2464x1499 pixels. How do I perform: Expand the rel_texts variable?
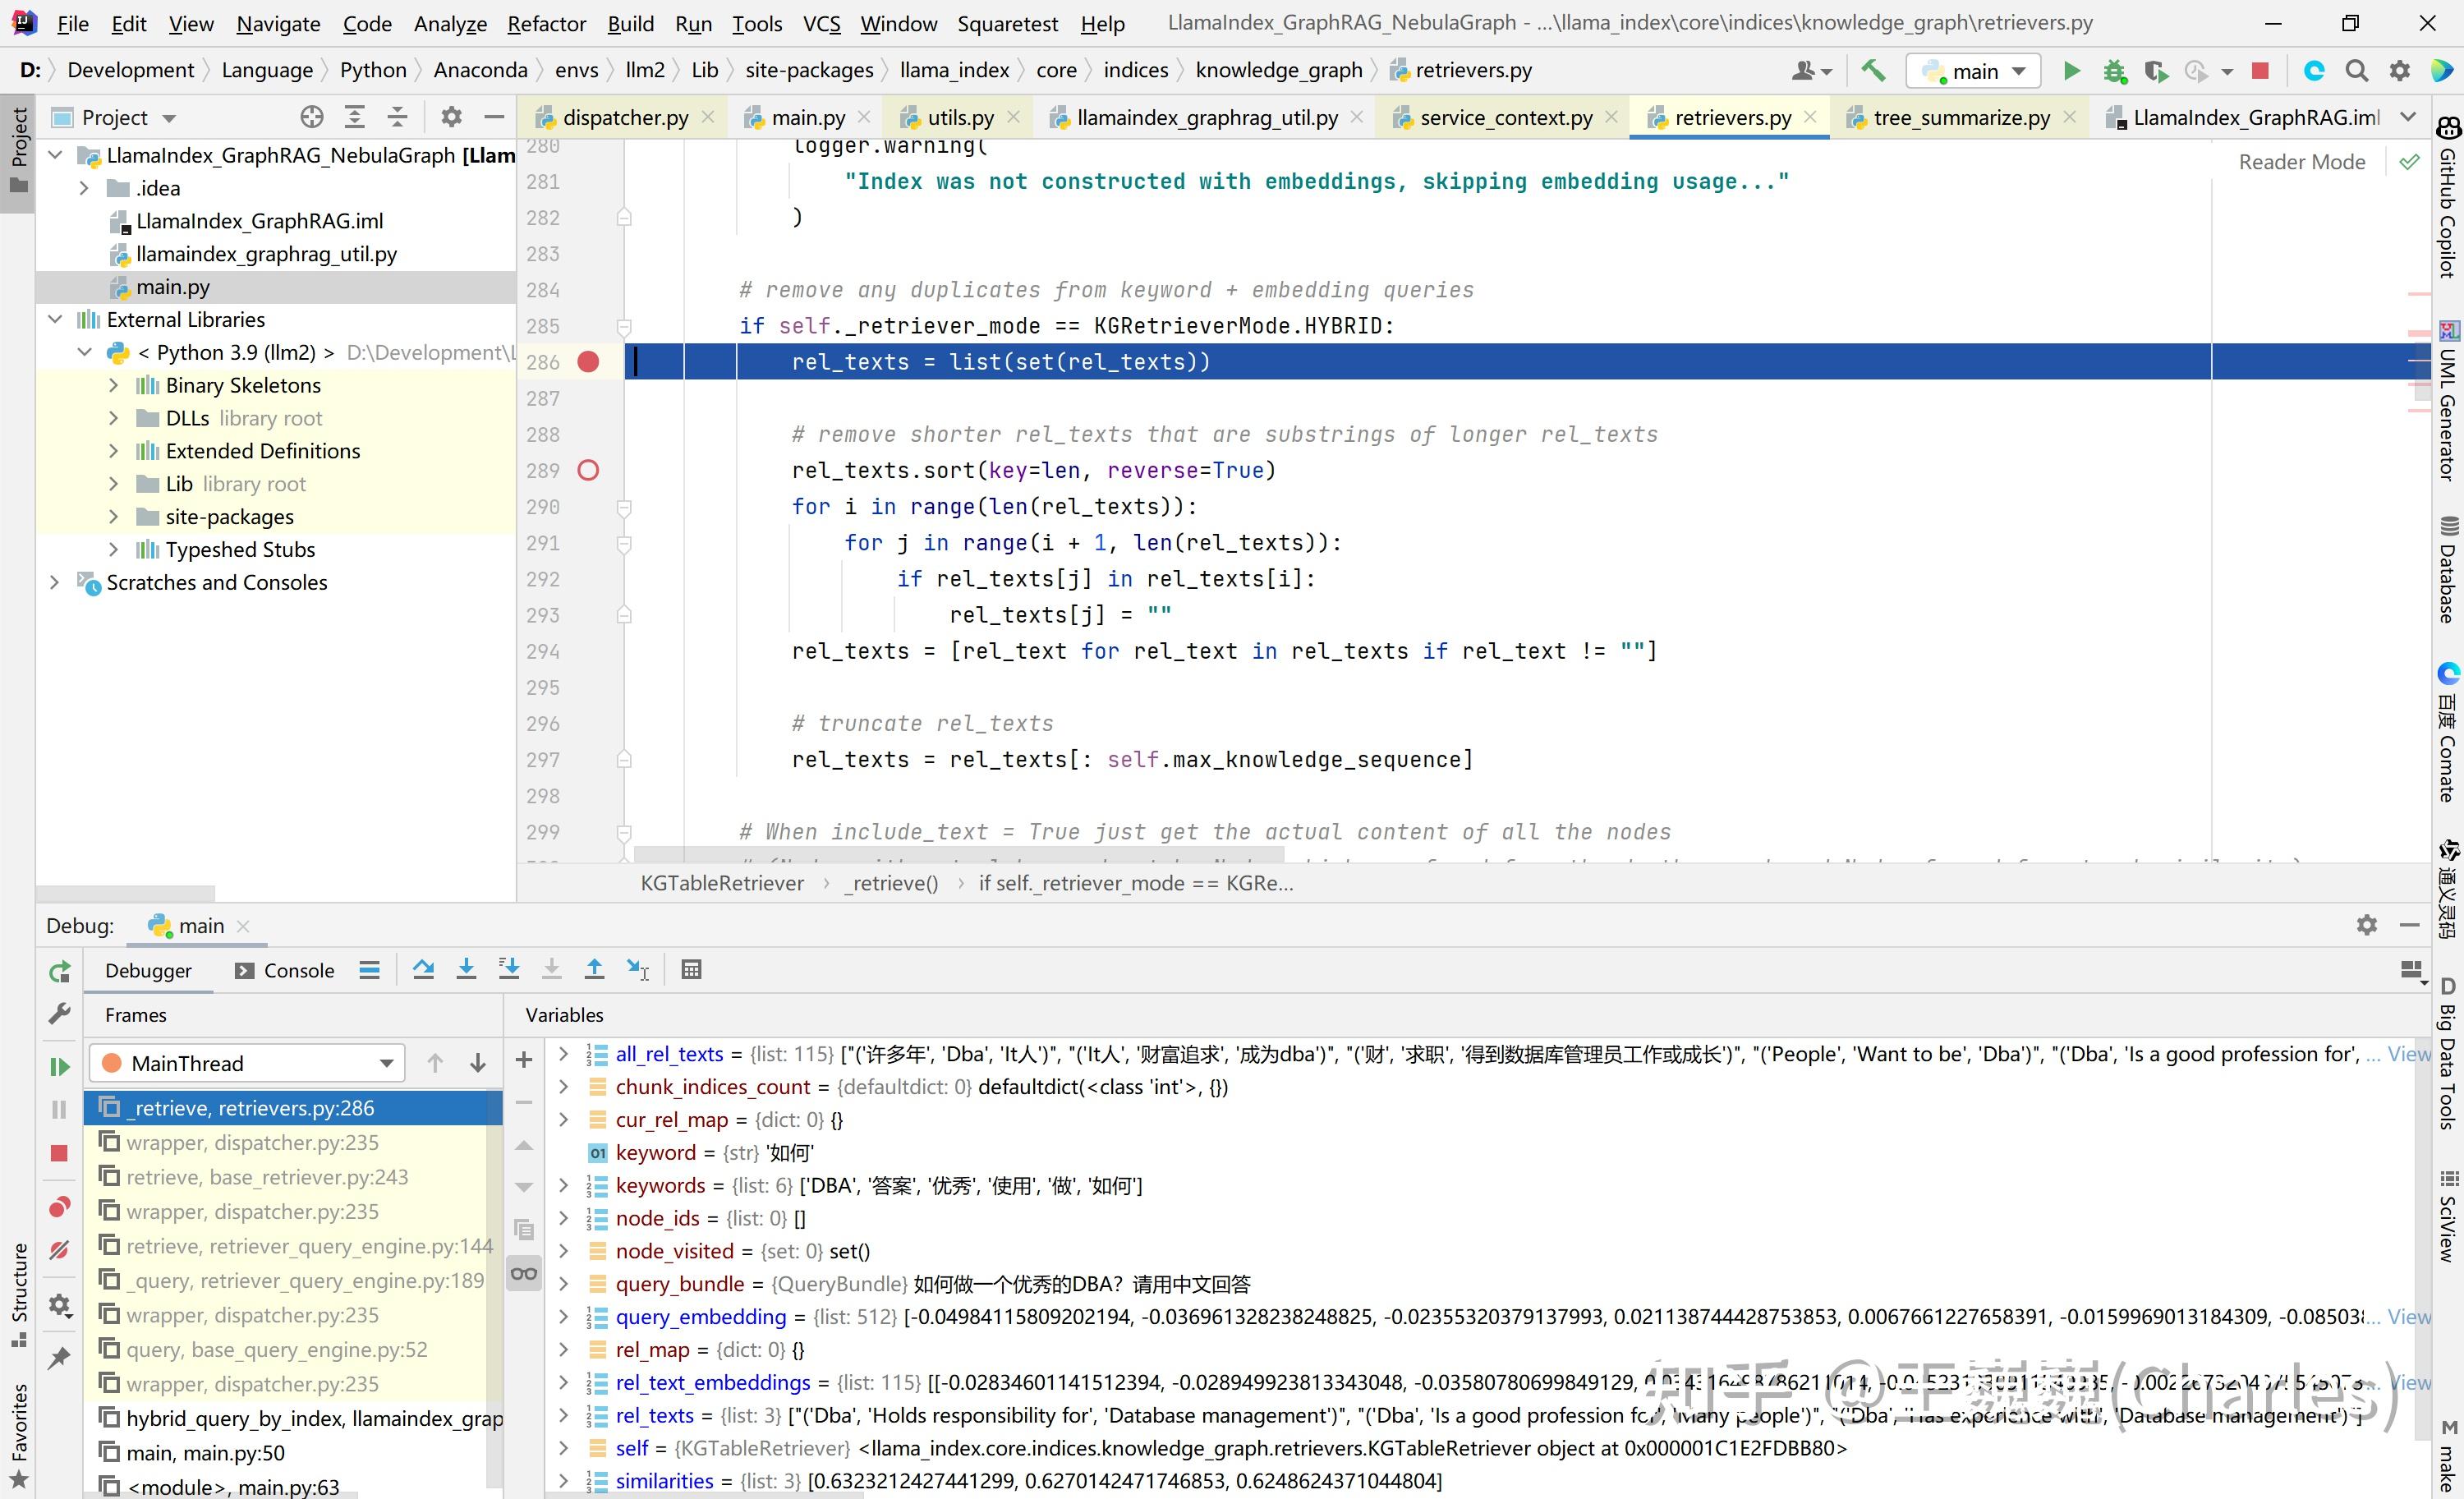pyautogui.click(x=564, y=1415)
